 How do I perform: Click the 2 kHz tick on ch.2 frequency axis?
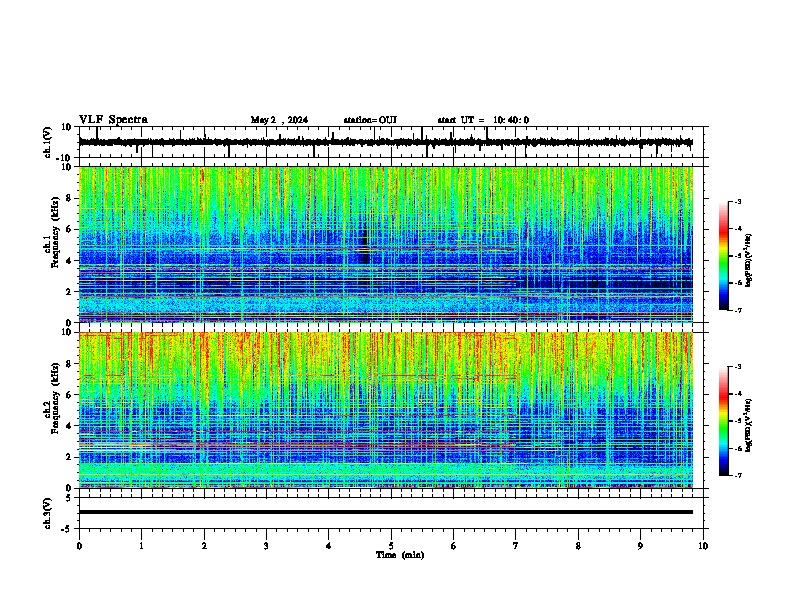coord(69,457)
